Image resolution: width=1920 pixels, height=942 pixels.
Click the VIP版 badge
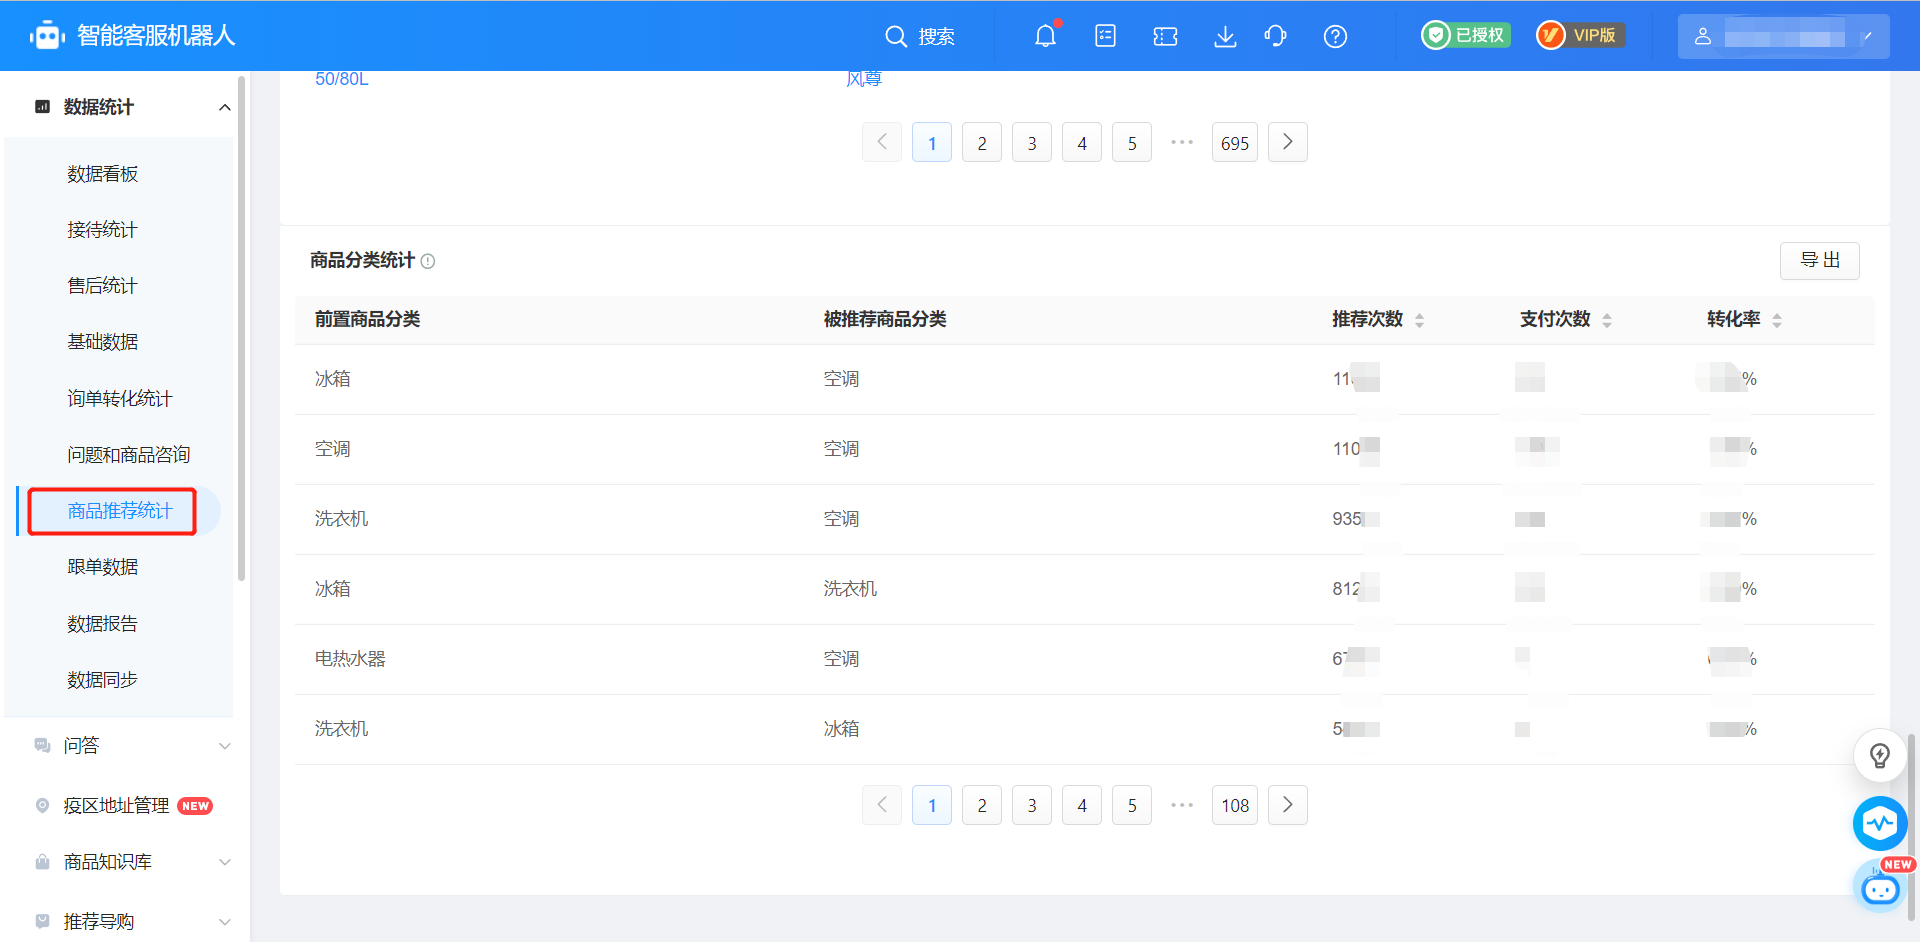click(x=1580, y=35)
